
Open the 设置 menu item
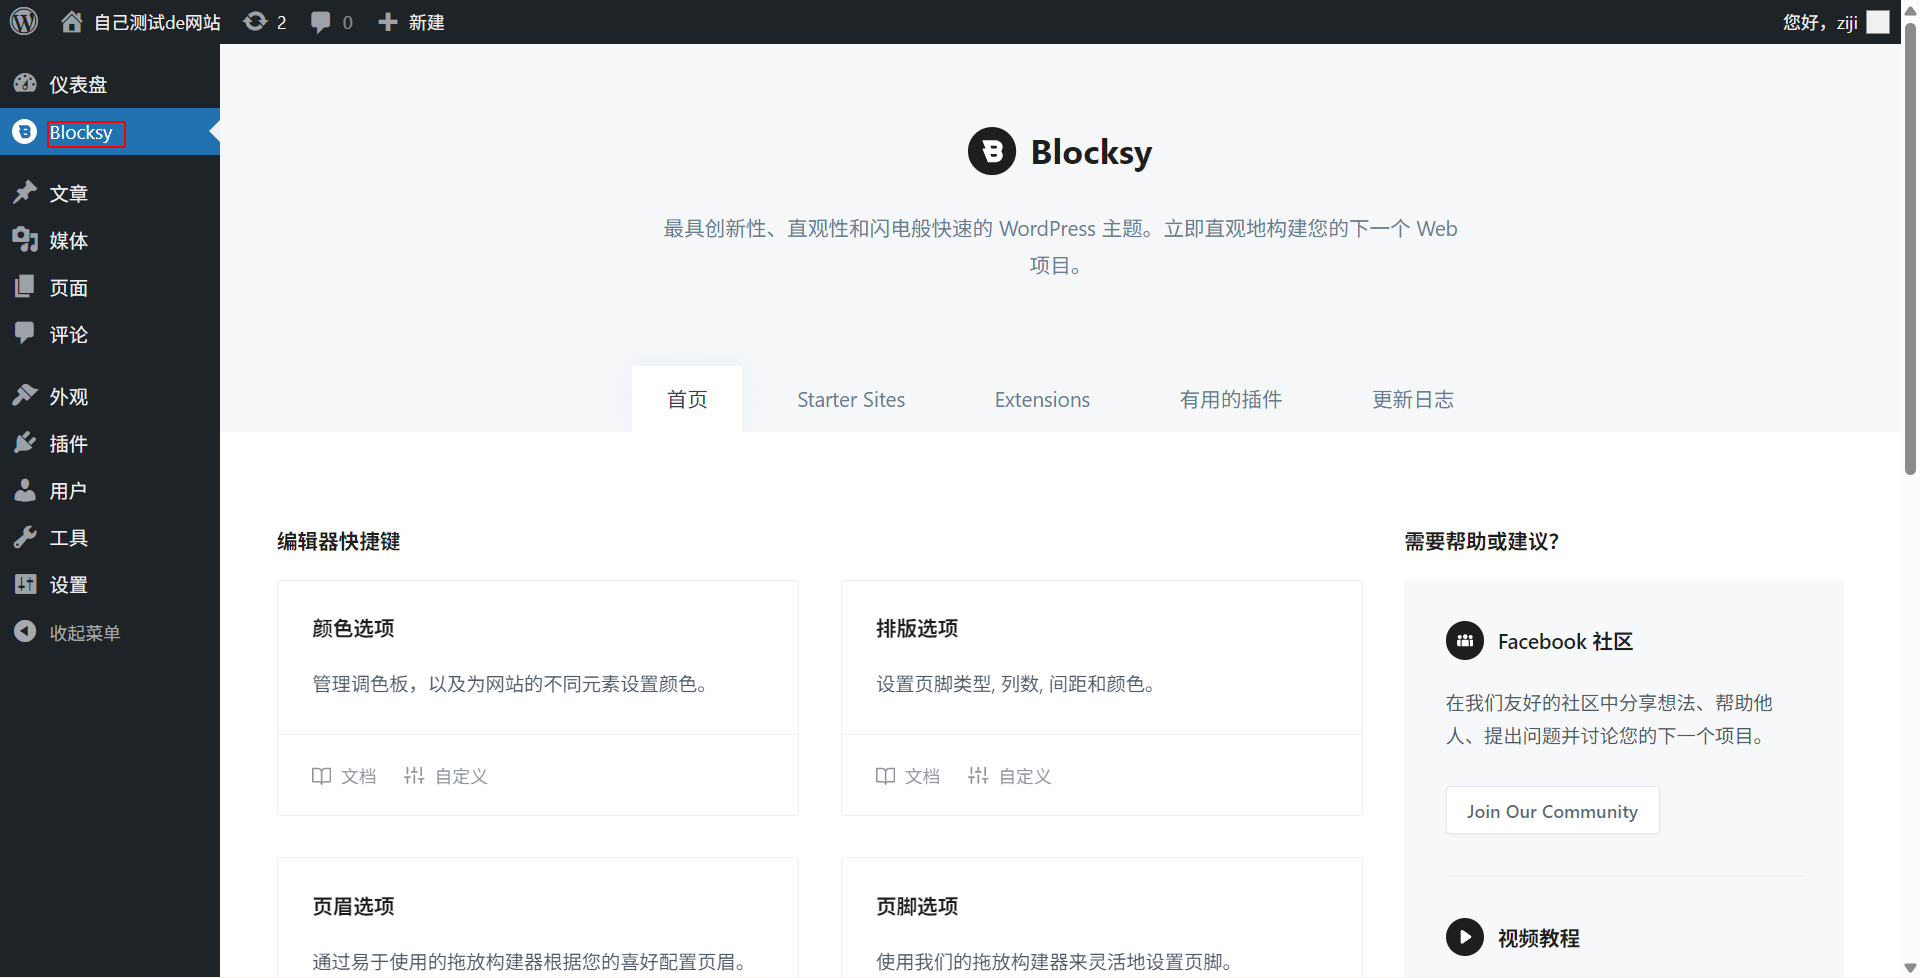click(110, 585)
